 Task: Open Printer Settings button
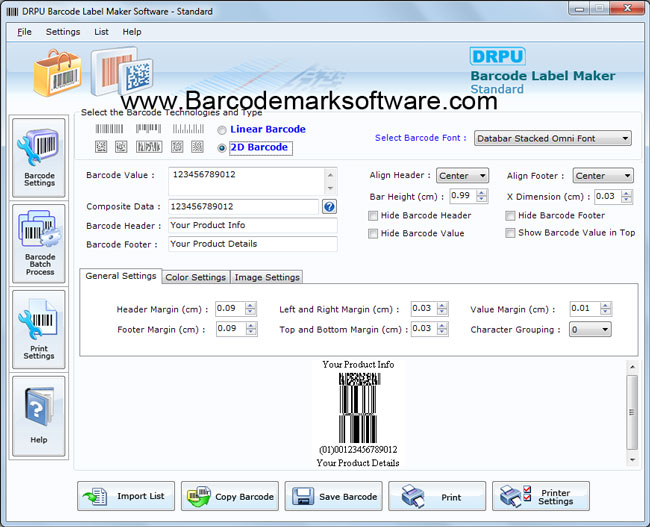coord(541,496)
